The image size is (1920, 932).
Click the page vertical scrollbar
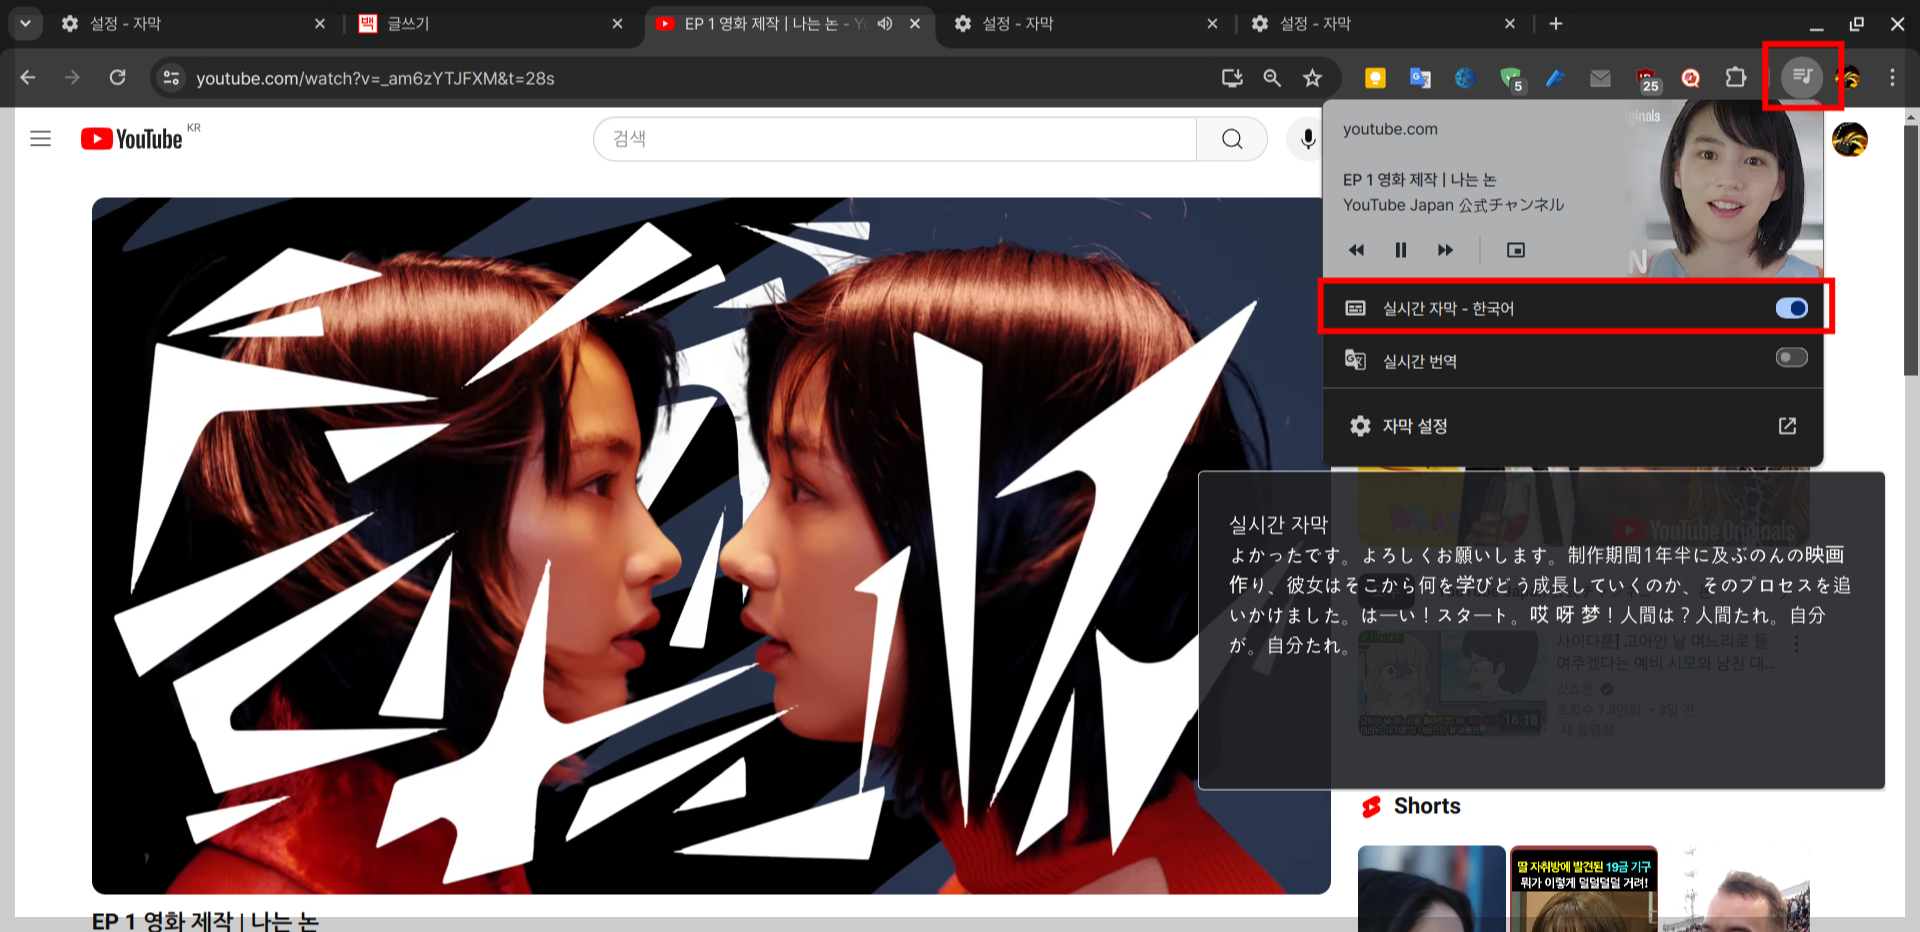(x=1911, y=250)
